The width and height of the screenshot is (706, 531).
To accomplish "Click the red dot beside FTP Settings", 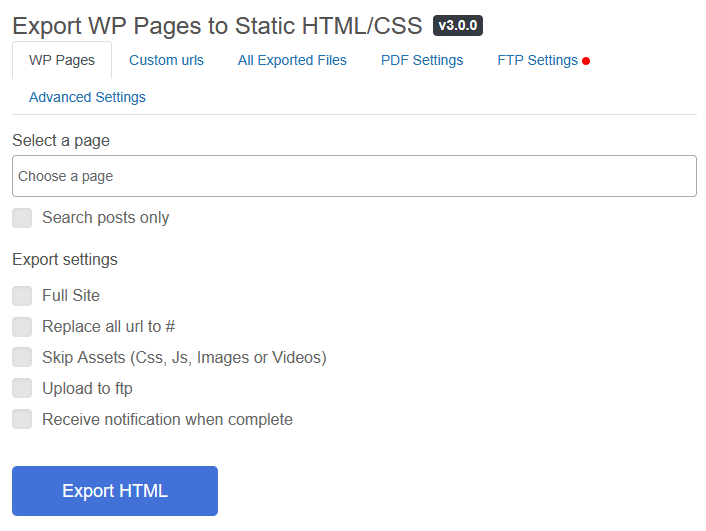I will click(x=586, y=61).
